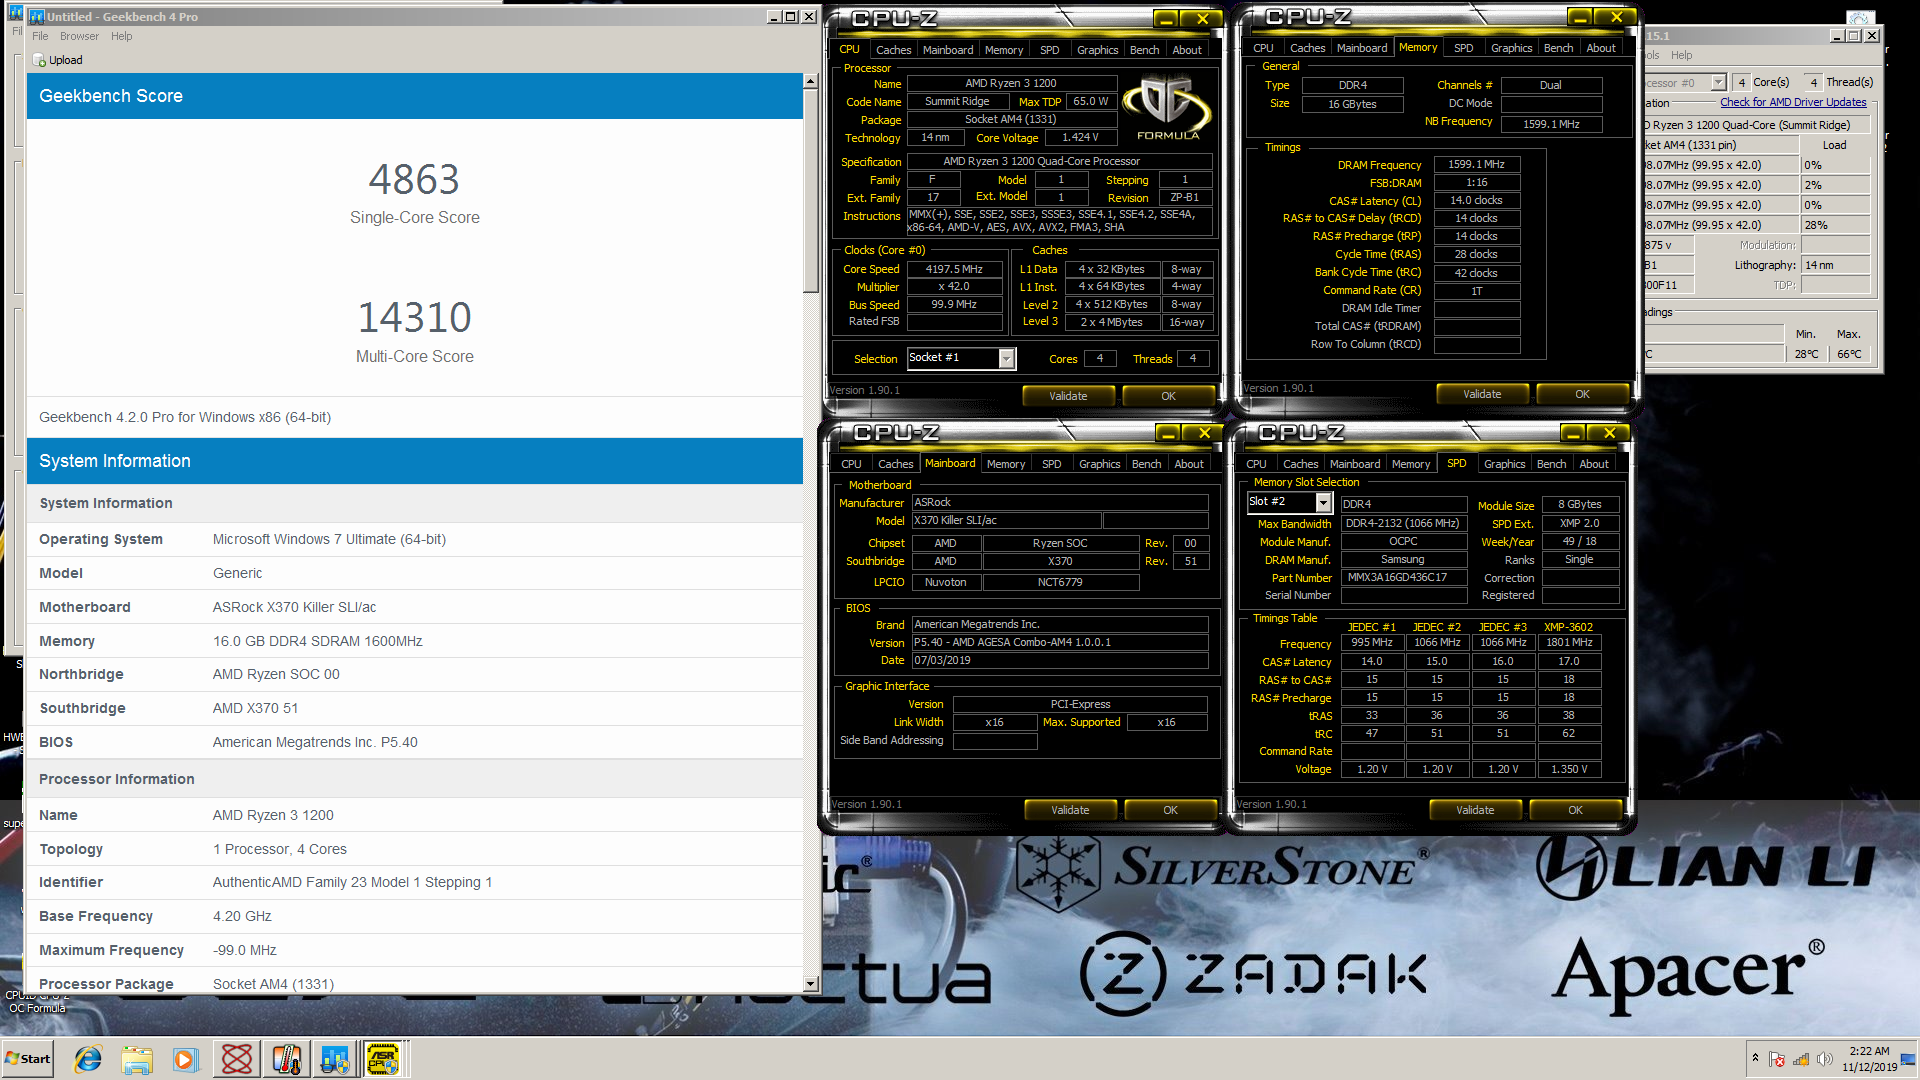Close the CPU-Z SPD window
Screen dimensions: 1920x1080
pos(1609,433)
